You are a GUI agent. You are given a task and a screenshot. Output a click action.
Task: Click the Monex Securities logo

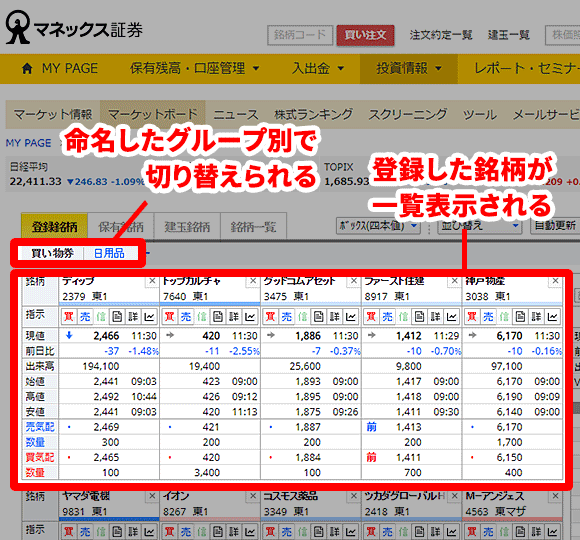[74, 28]
